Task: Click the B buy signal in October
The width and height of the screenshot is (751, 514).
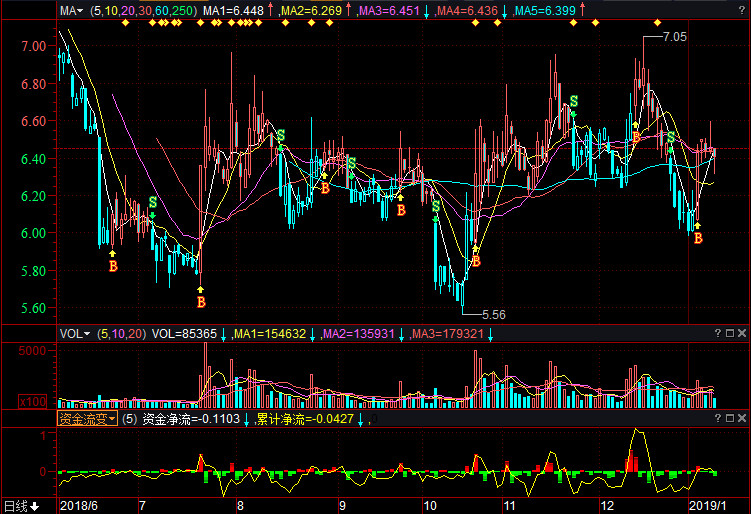Action: pos(476,261)
